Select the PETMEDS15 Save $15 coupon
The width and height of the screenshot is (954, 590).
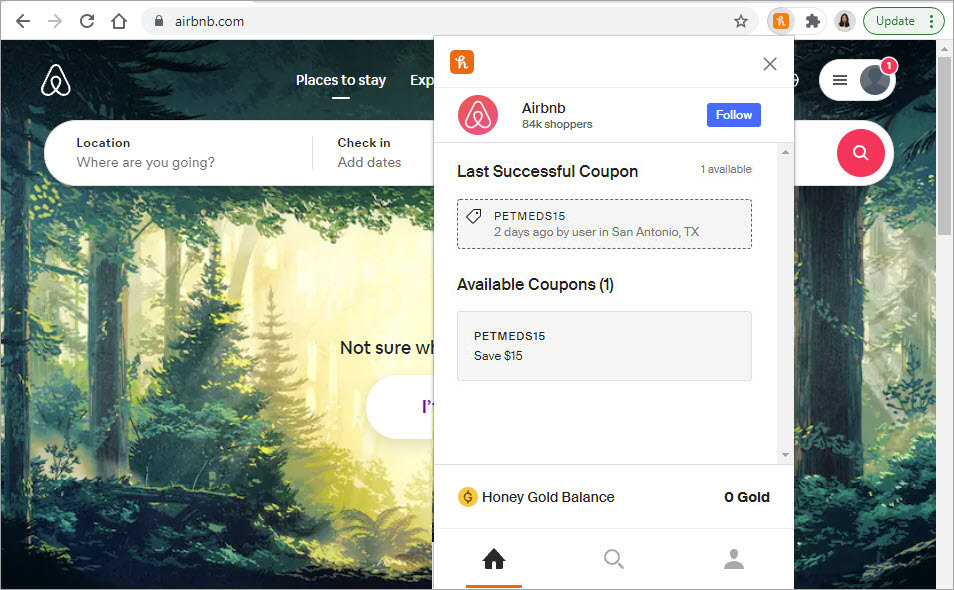point(604,346)
